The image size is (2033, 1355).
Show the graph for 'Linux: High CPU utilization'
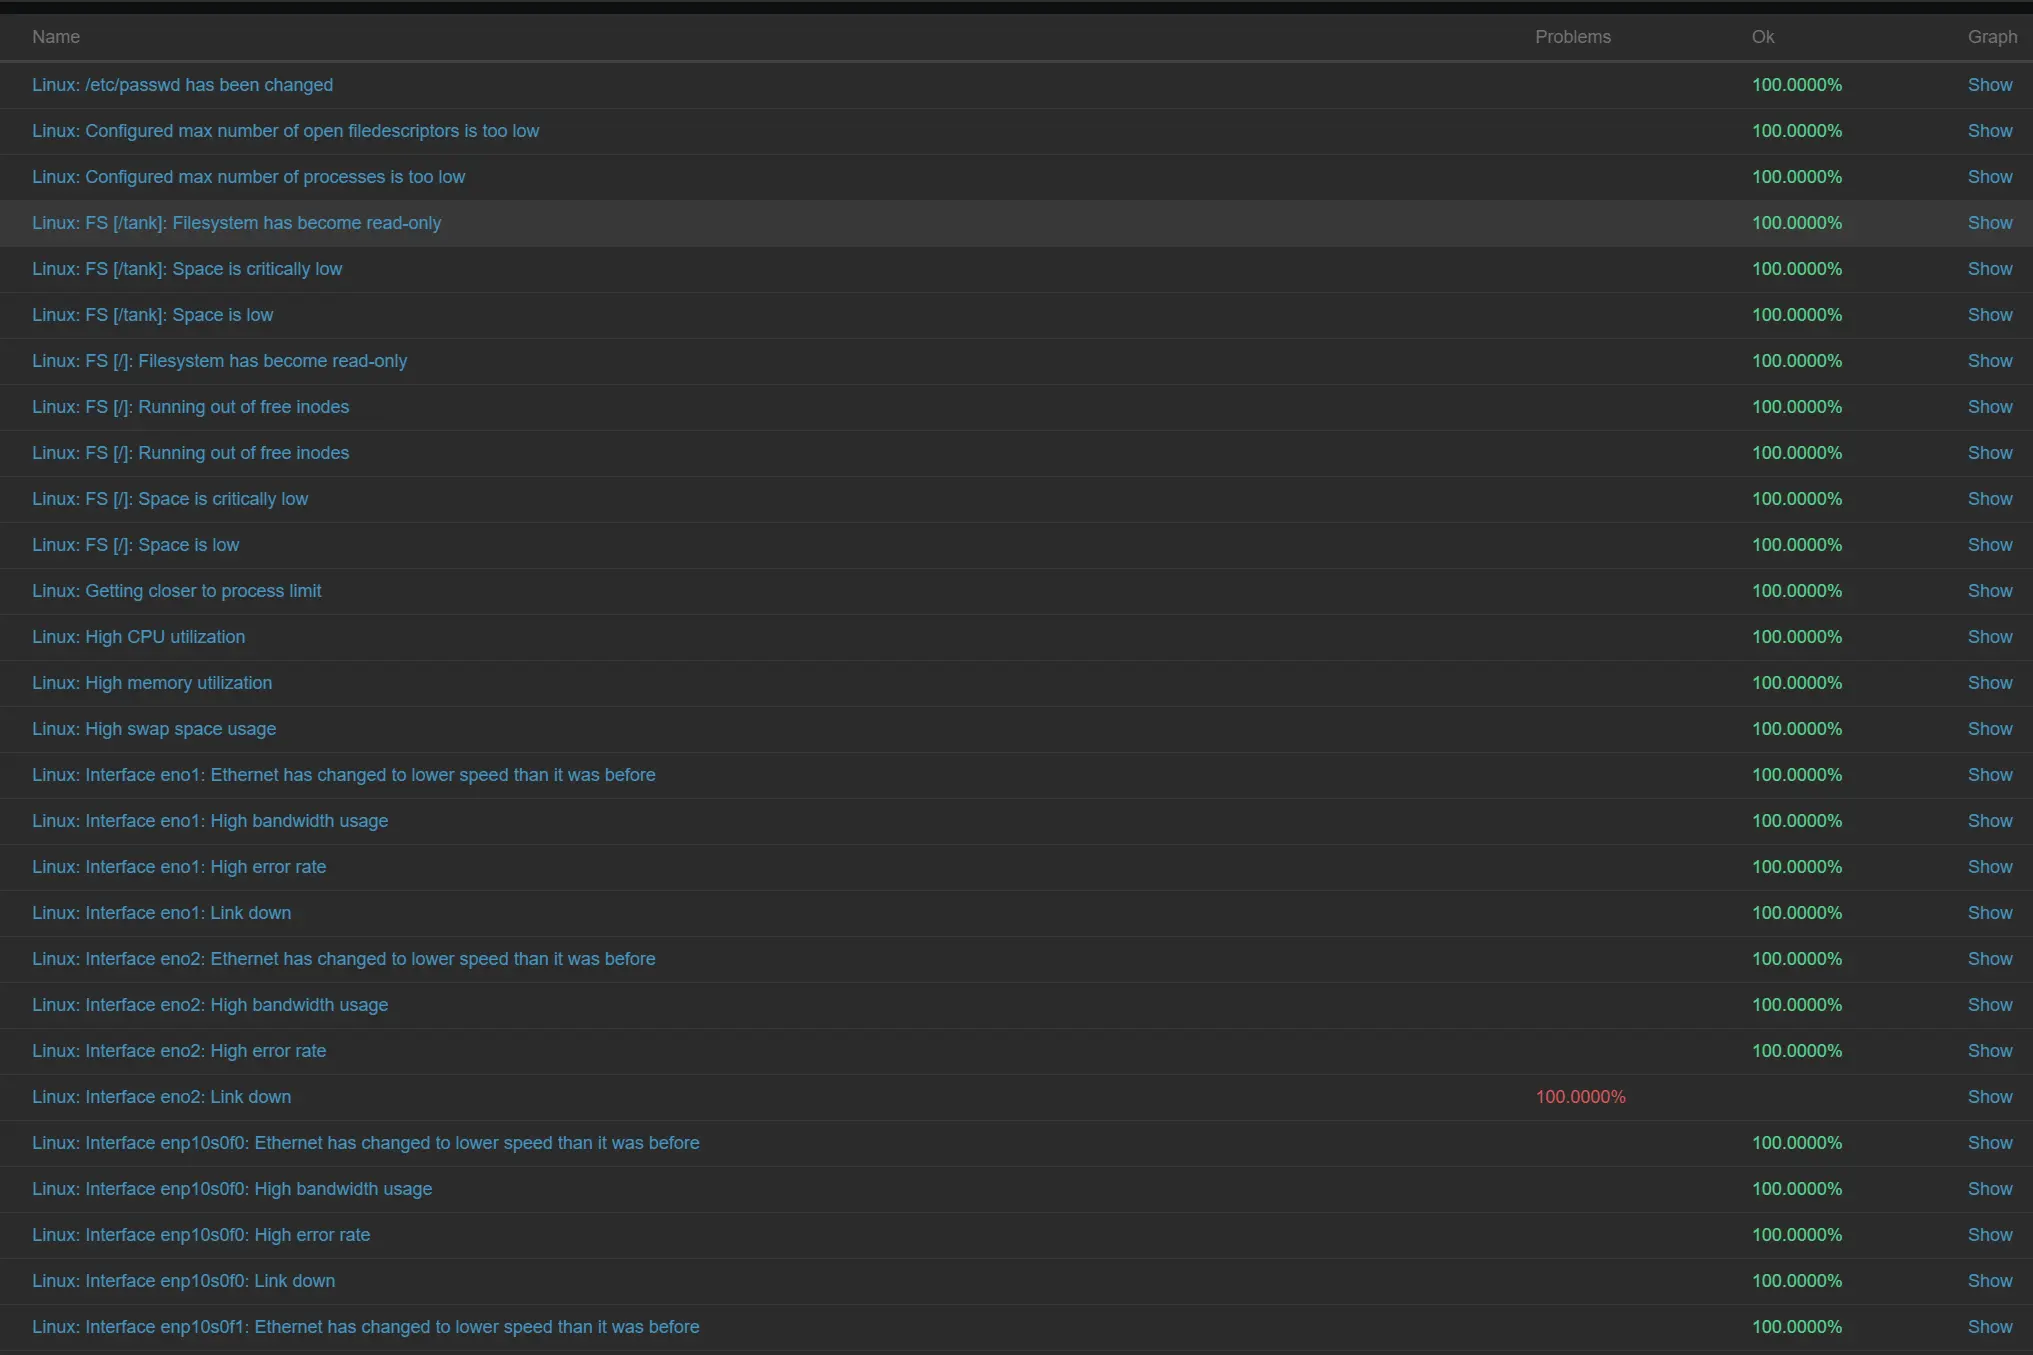1988,636
